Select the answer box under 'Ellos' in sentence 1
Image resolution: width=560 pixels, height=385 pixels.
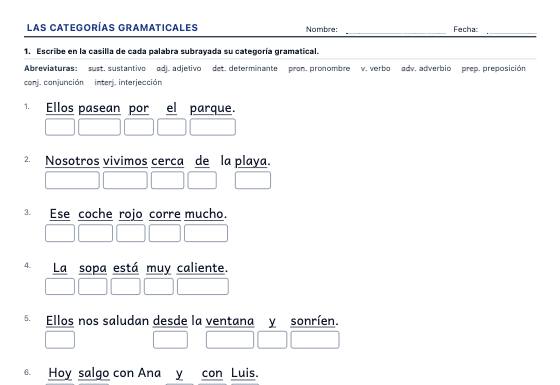coord(60,127)
